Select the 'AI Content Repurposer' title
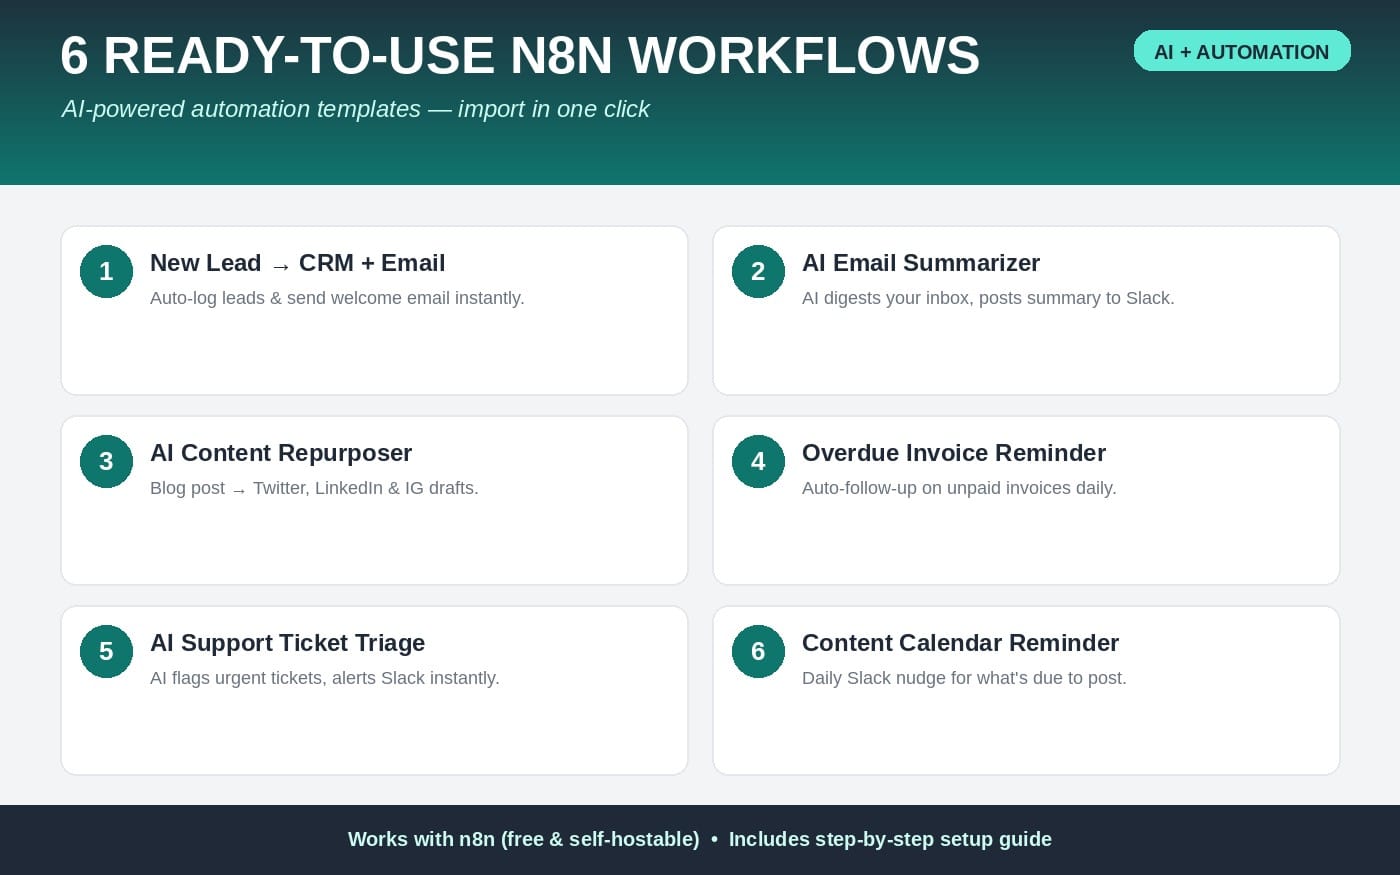This screenshot has height=875, width=1400. 281,453
